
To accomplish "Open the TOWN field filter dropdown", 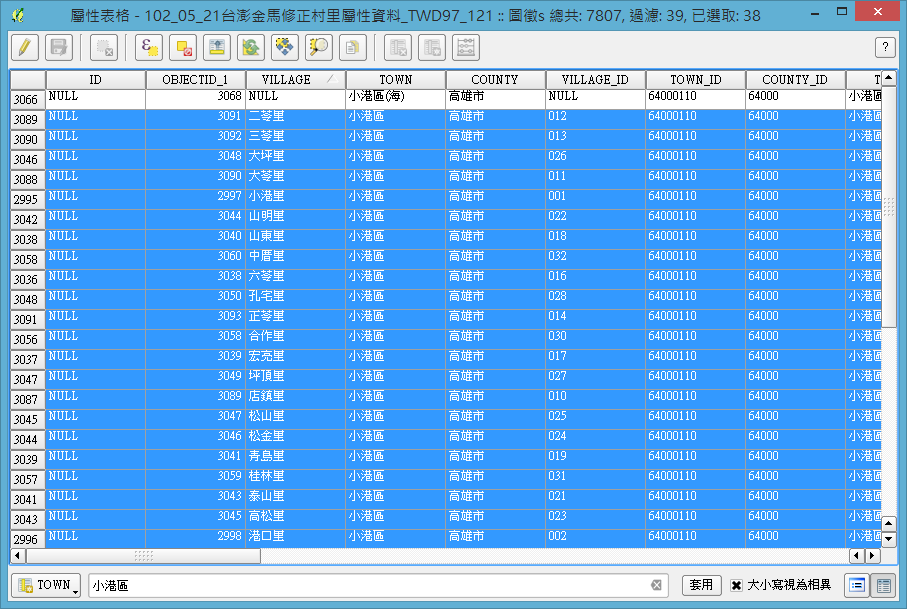I will [46, 585].
